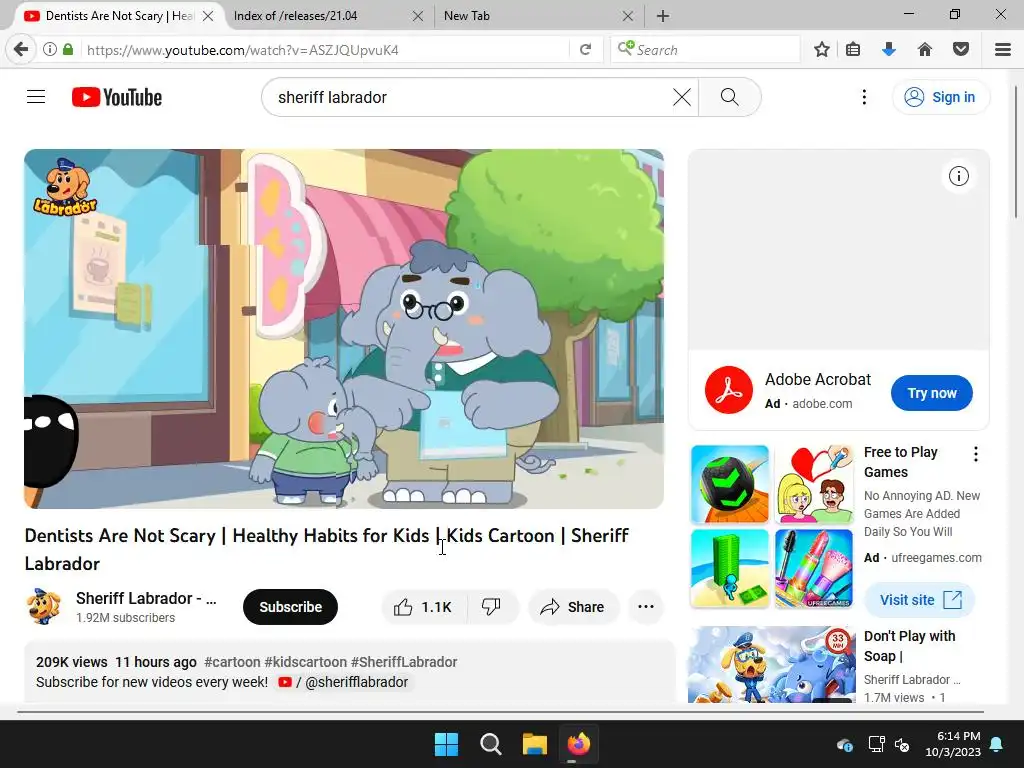
Task: Open Don't Play with Soap title
Action: click(x=910, y=646)
